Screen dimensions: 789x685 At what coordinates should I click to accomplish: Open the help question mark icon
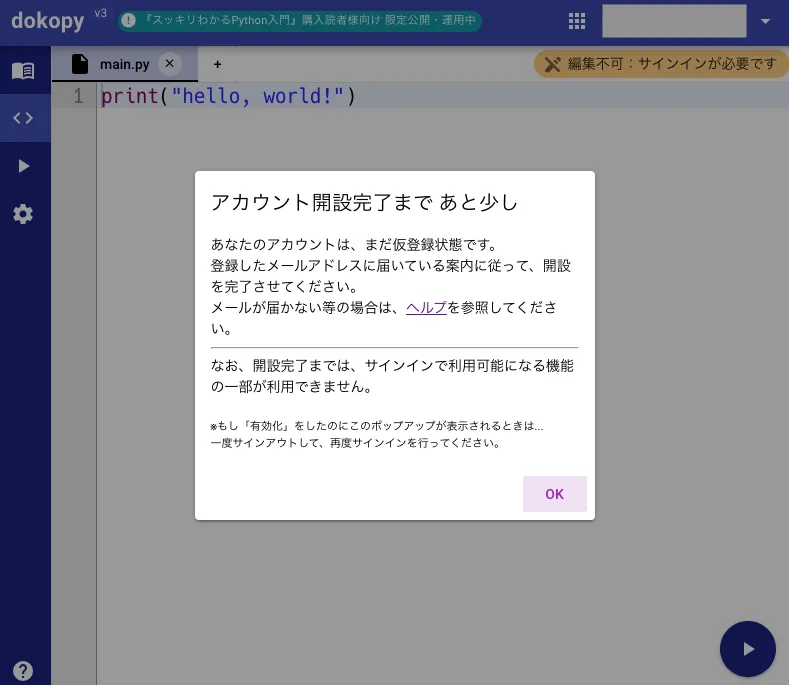[23, 670]
